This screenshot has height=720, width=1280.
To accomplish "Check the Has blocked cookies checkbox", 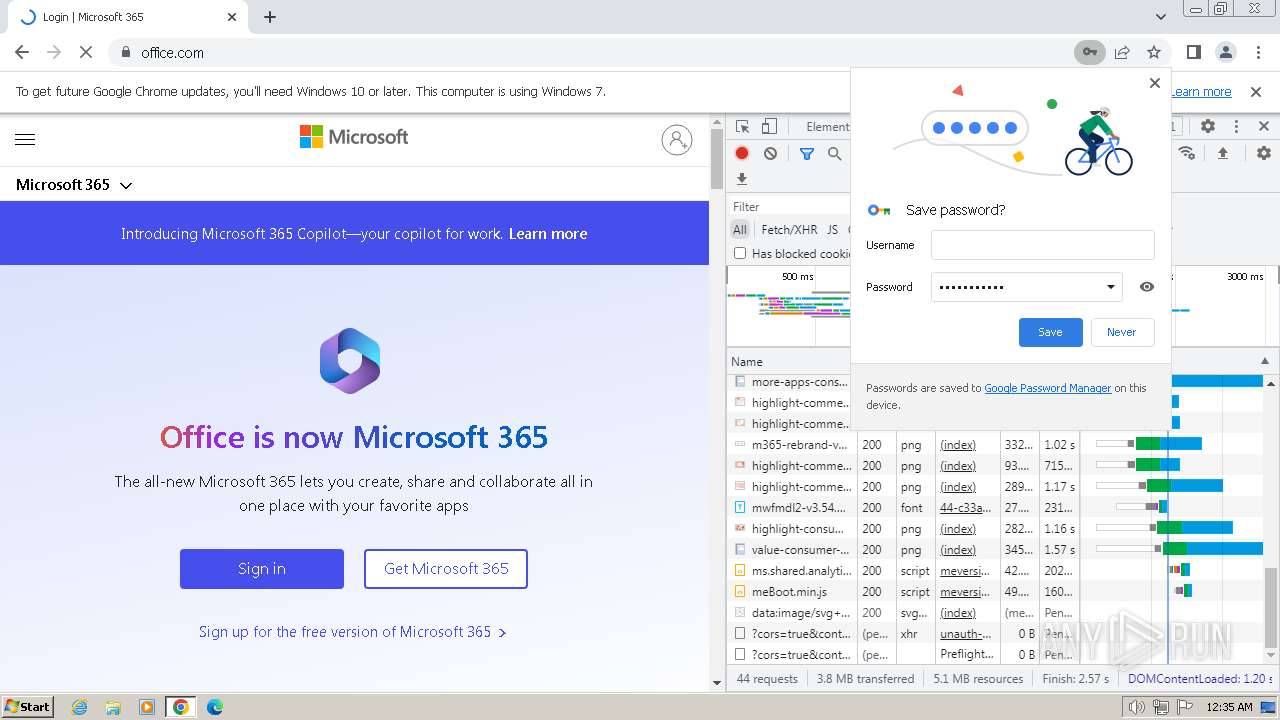I will [x=740, y=253].
